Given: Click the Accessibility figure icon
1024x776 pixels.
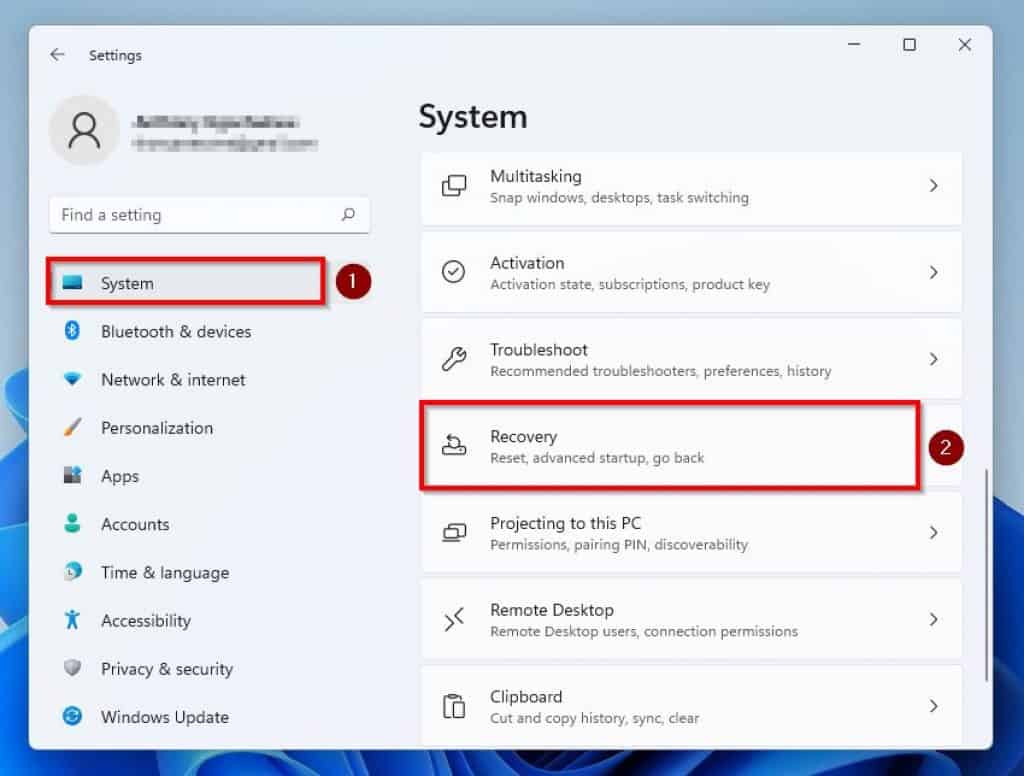Looking at the screenshot, I should (72, 619).
